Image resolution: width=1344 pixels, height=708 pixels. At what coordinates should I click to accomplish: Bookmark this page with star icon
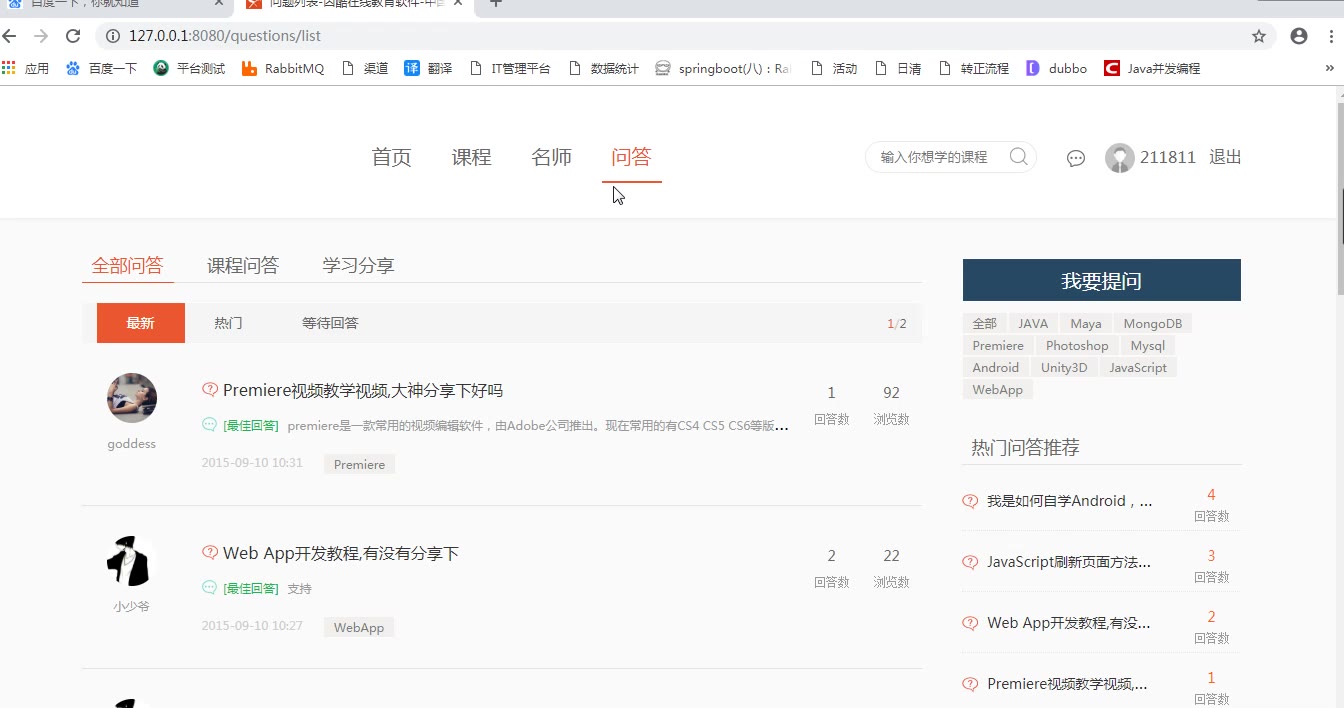tap(1259, 36)
